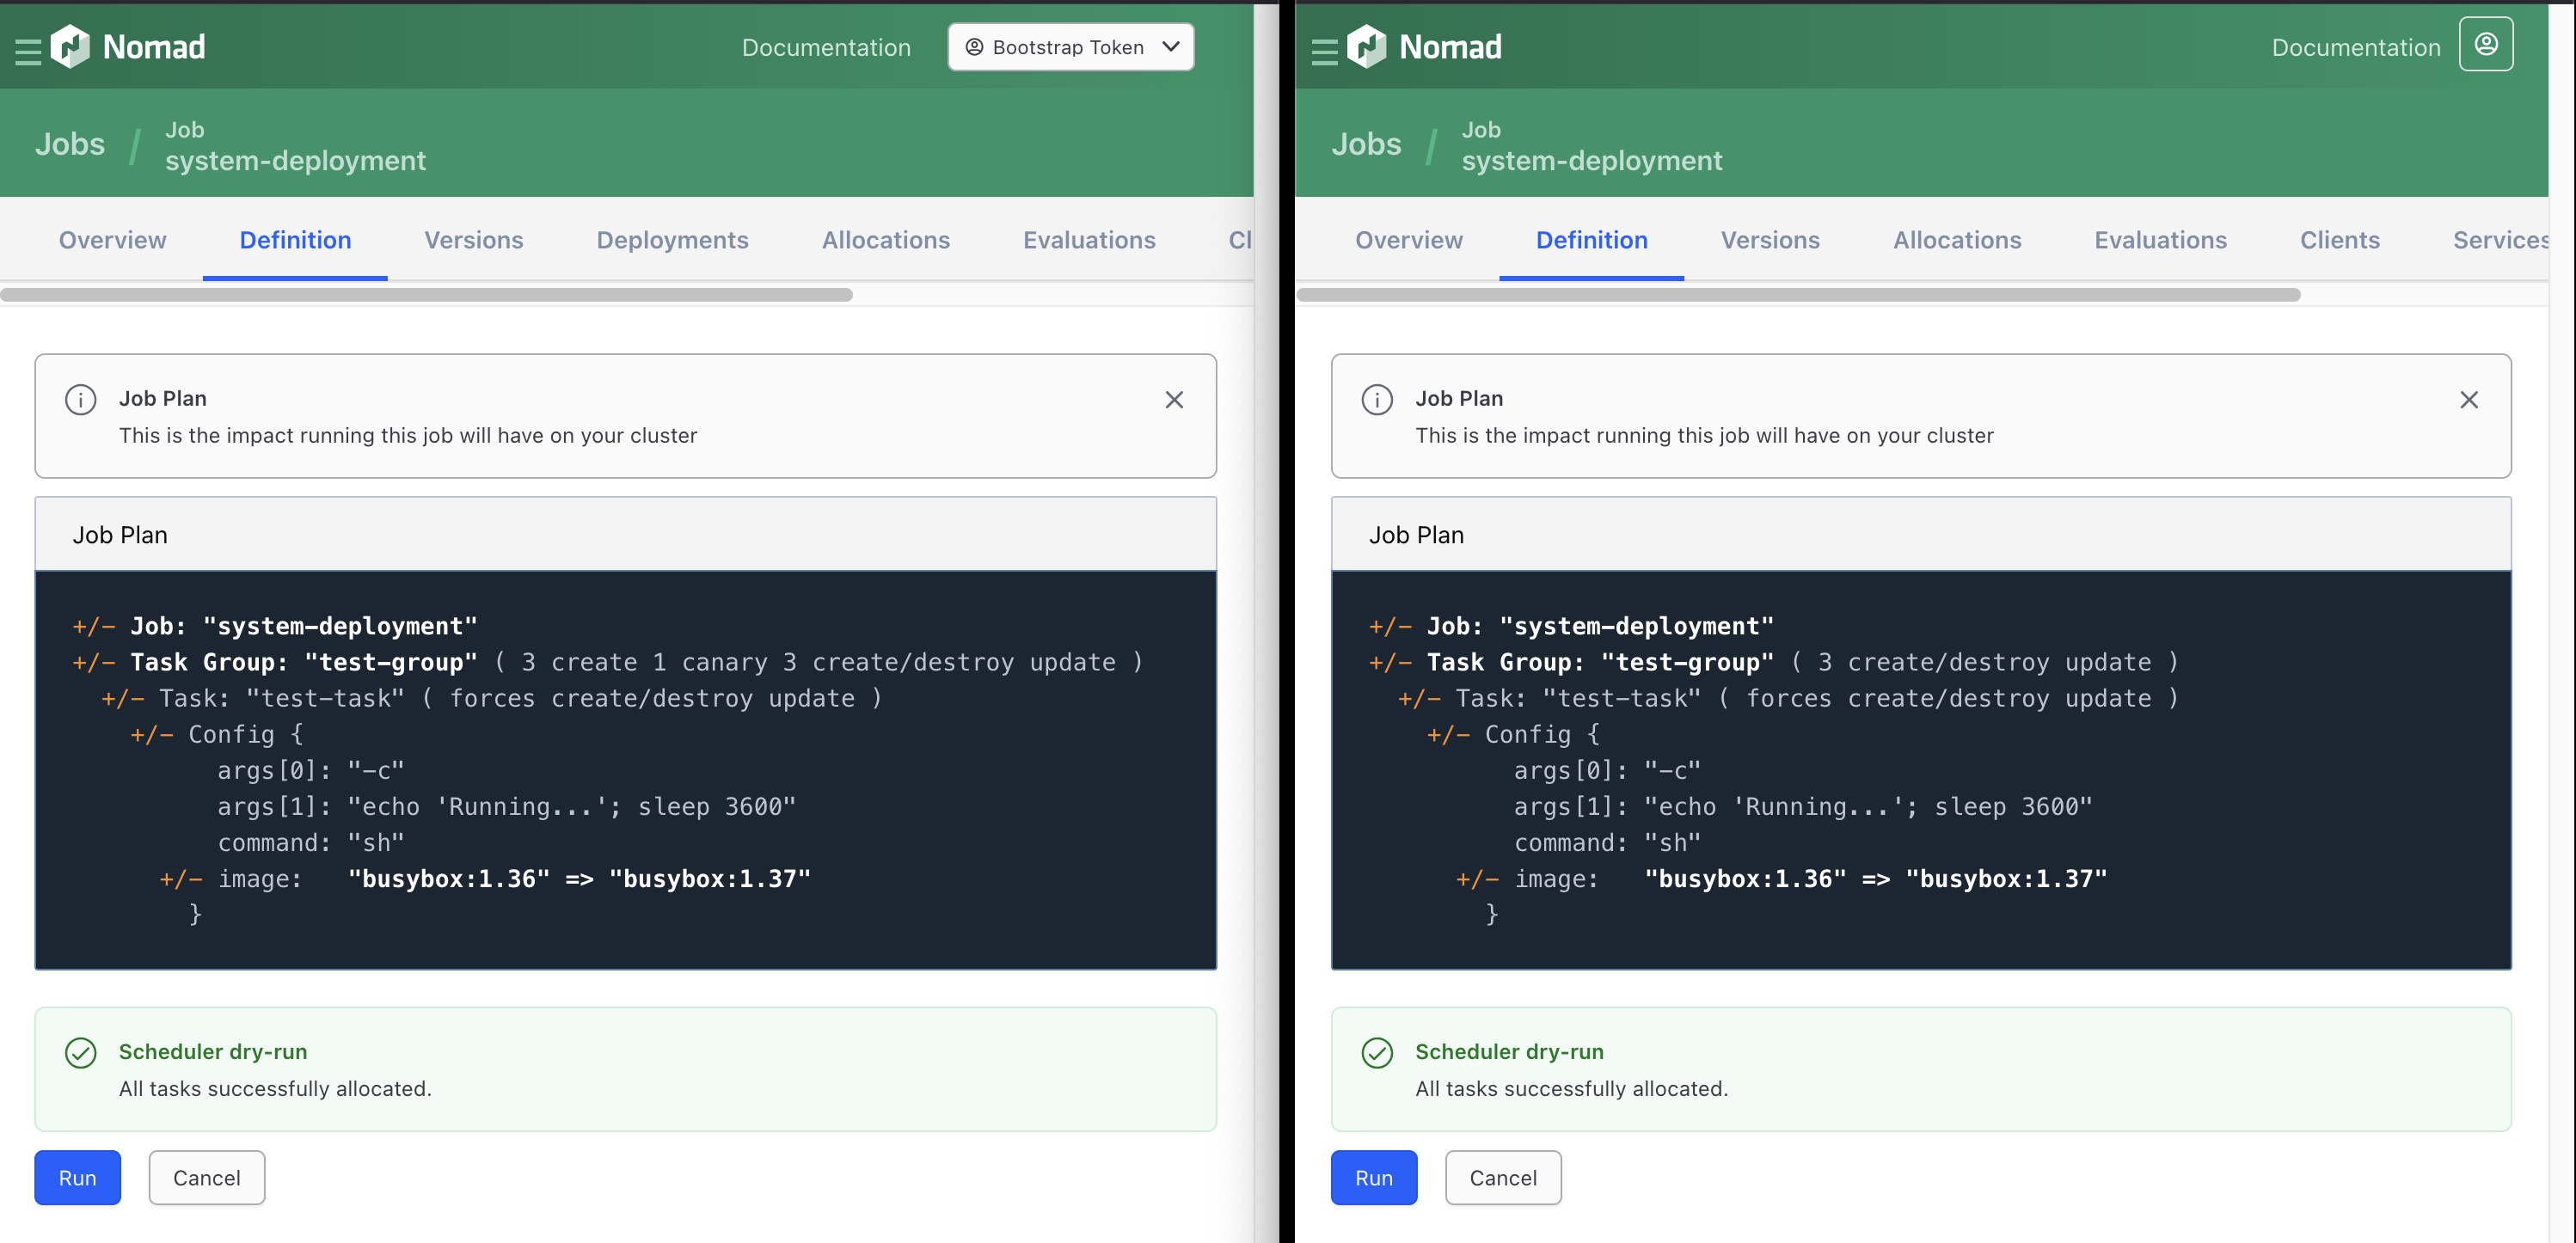Viewport: 2576px width, 1243px height.
Task: Open the right window hamburger menu
Action: (x=1324, y=51)
